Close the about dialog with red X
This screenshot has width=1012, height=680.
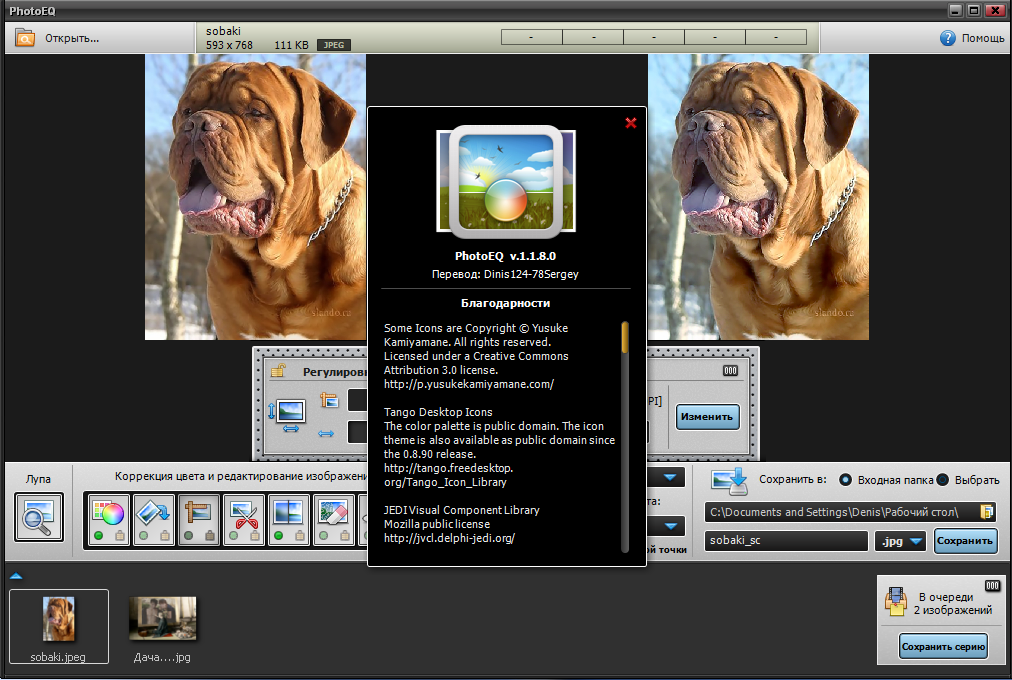tap(631, 123)
